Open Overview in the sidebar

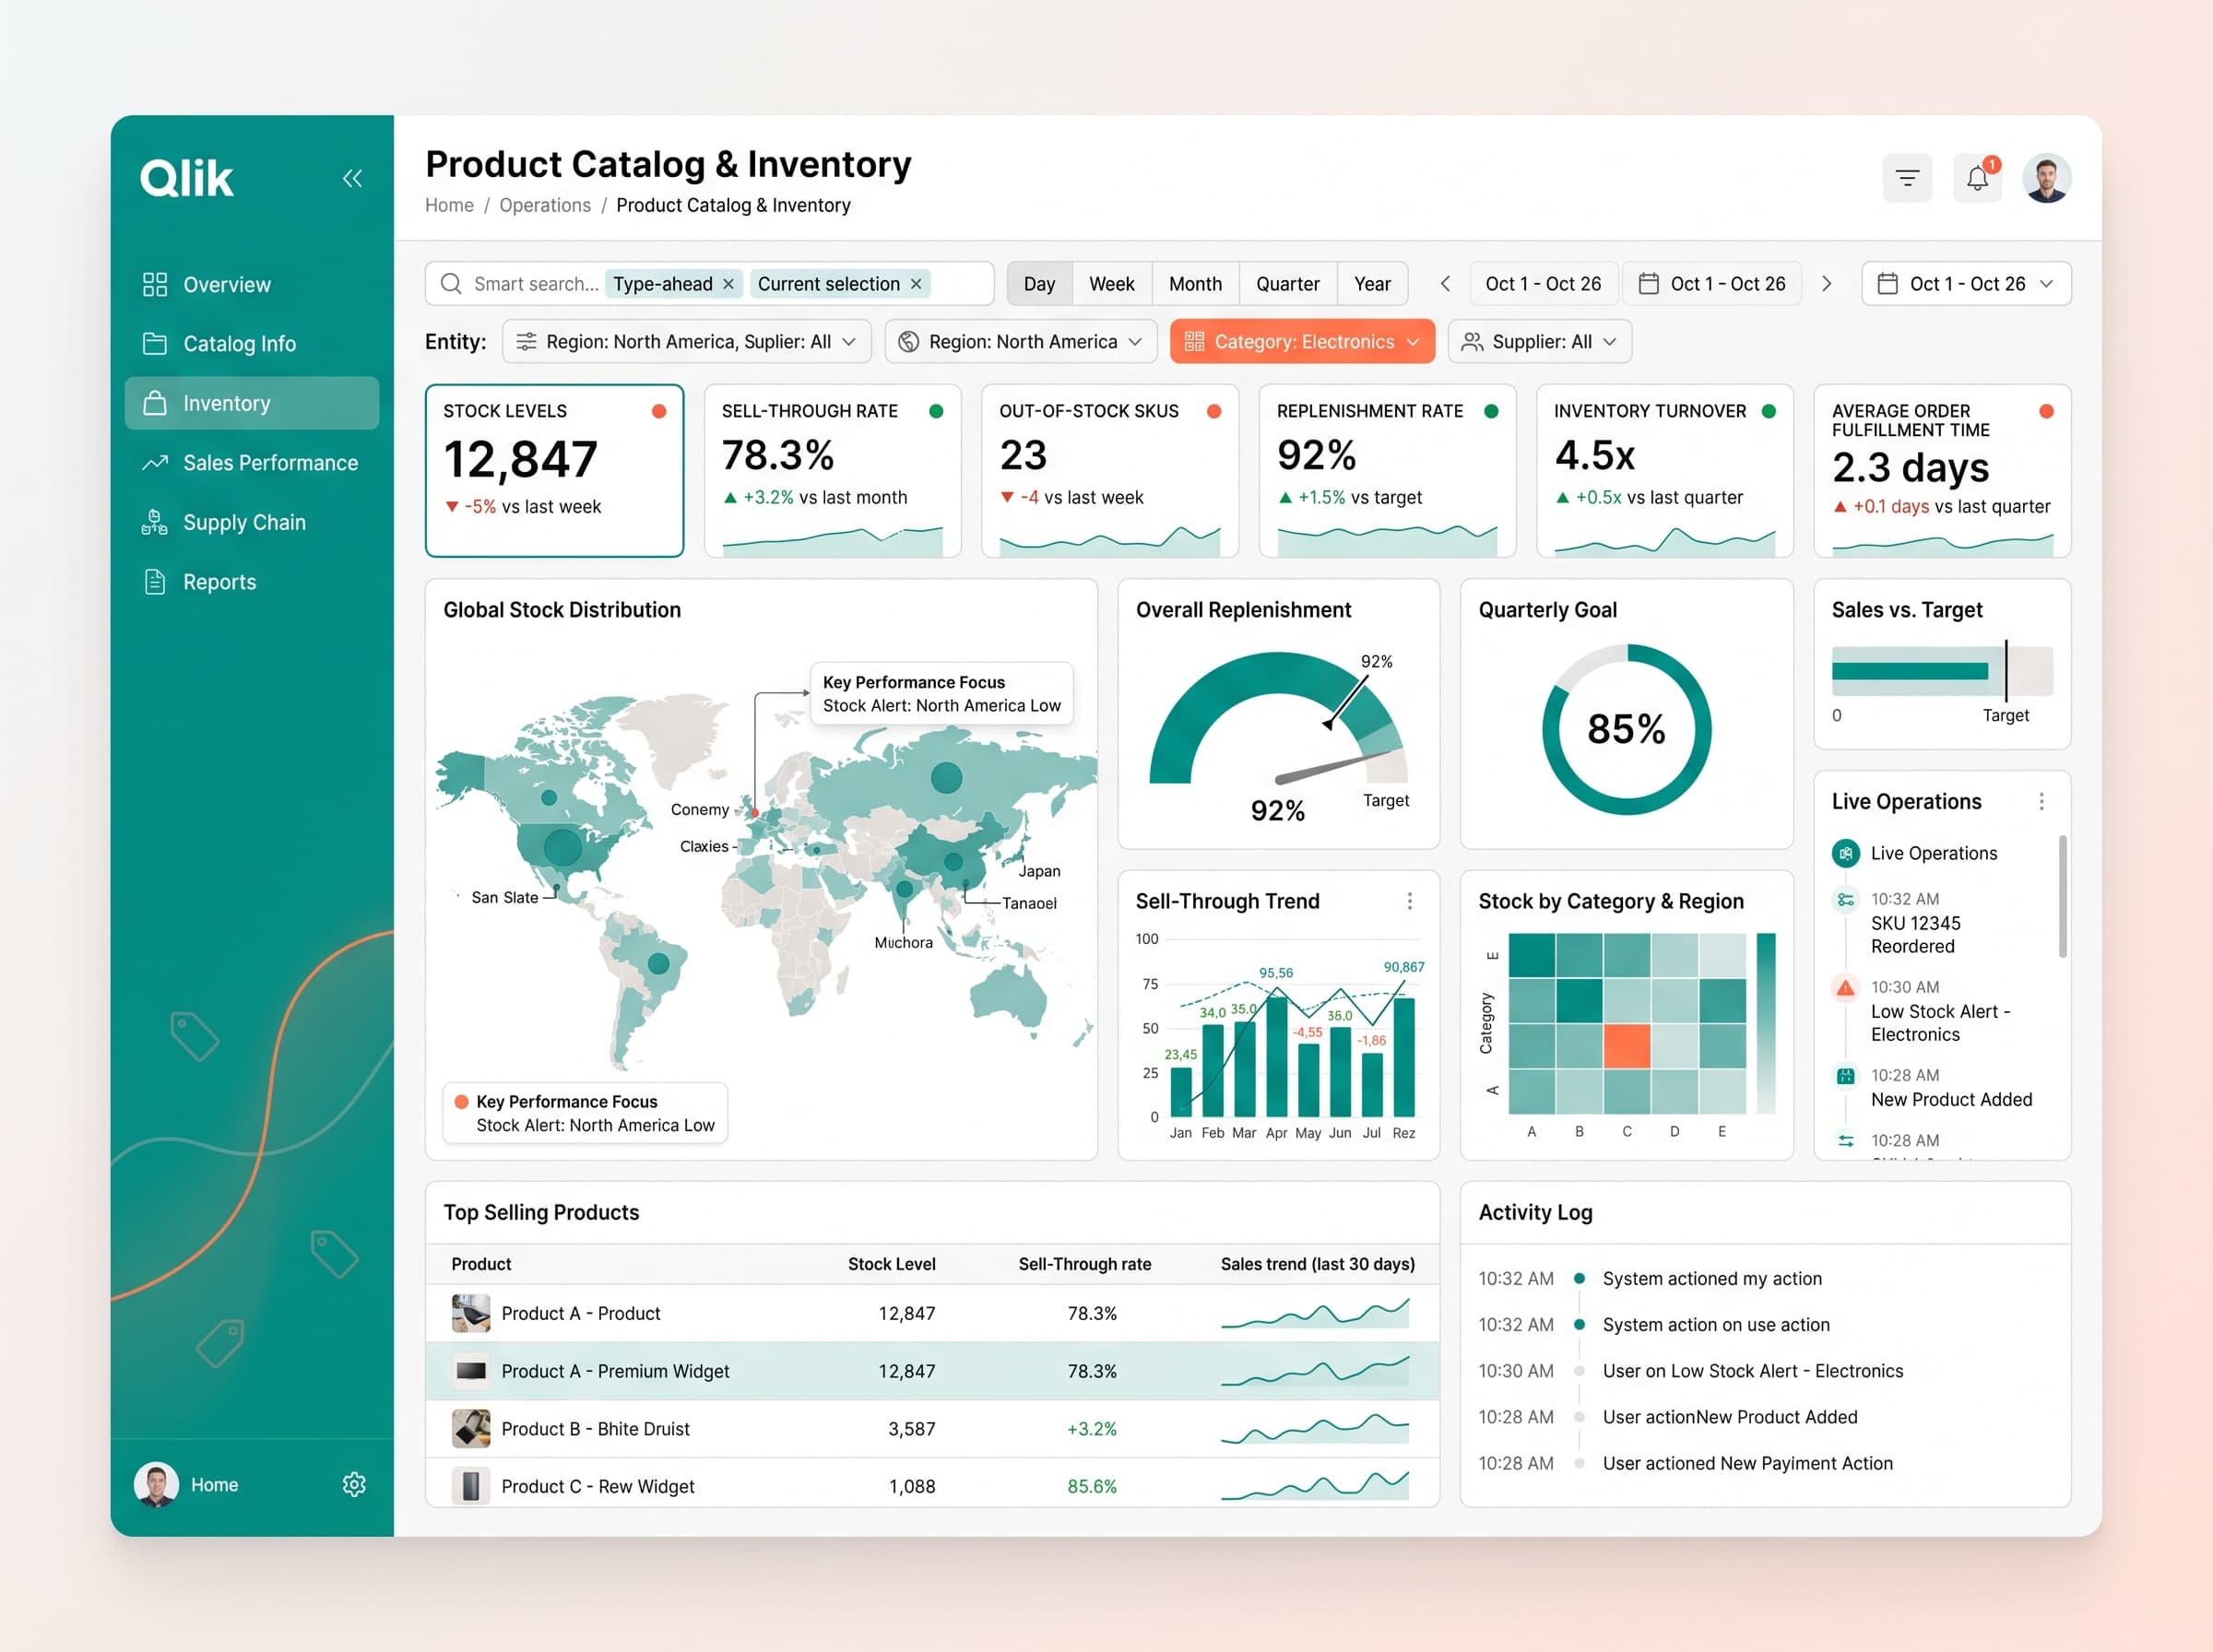(251, 284)
